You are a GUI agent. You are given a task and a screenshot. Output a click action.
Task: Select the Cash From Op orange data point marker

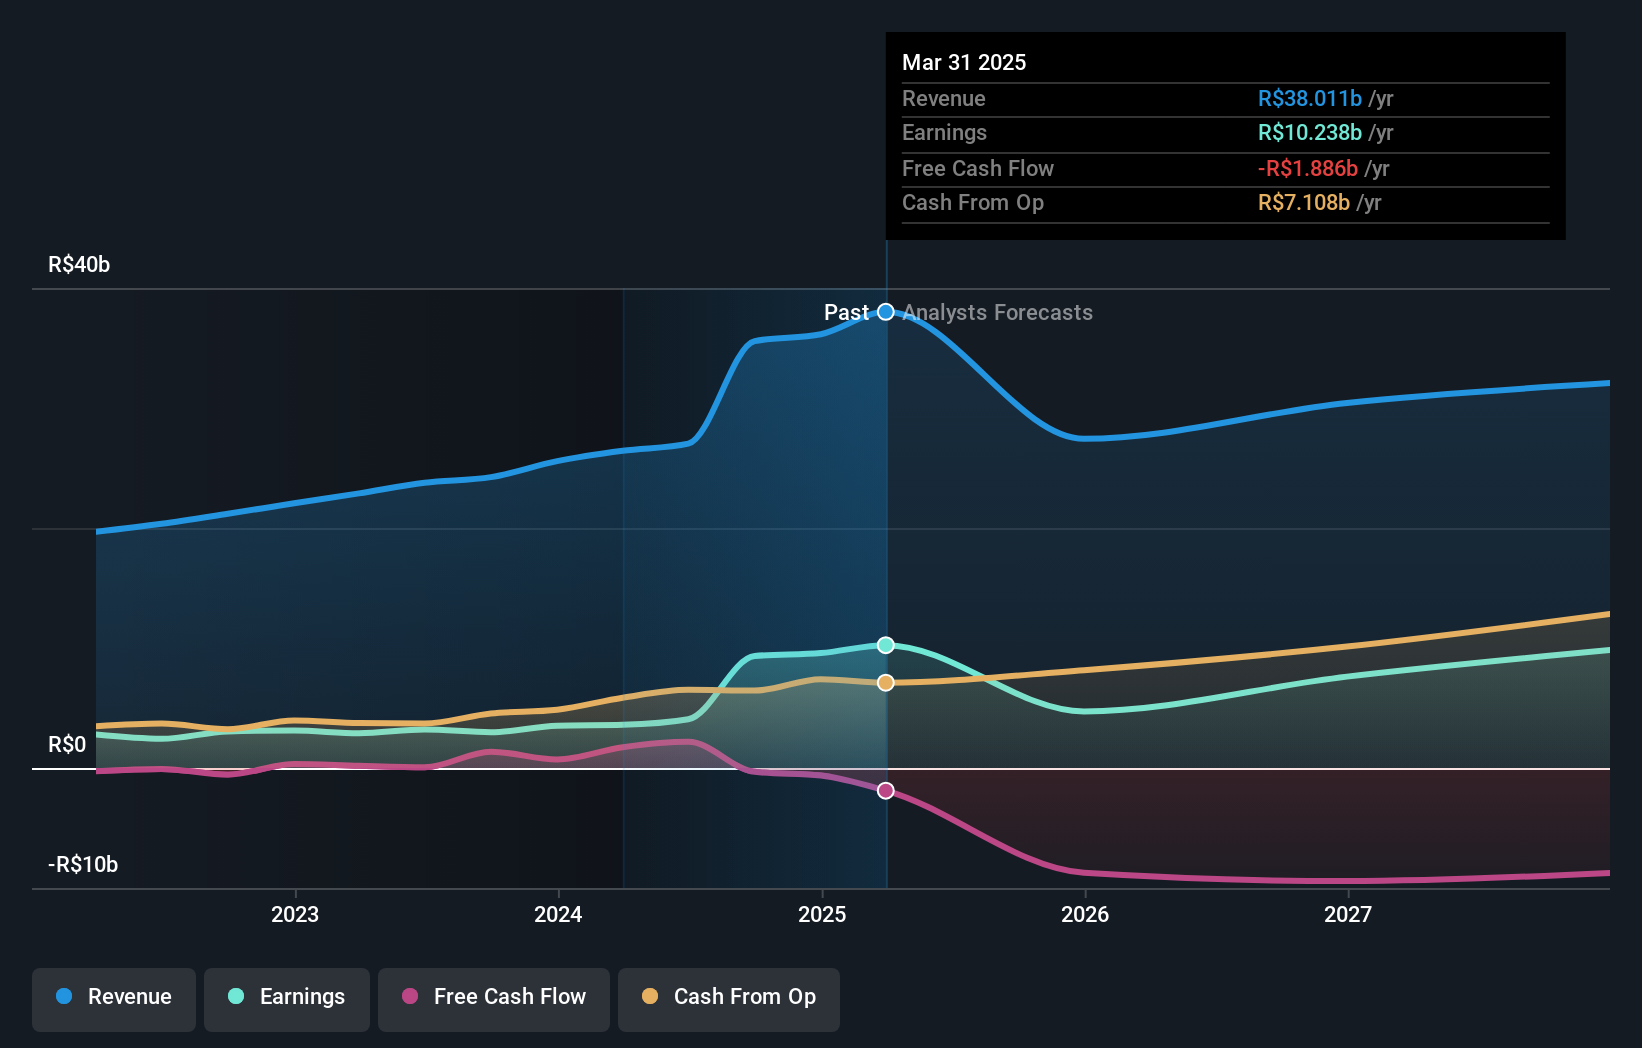coord(886,683)
